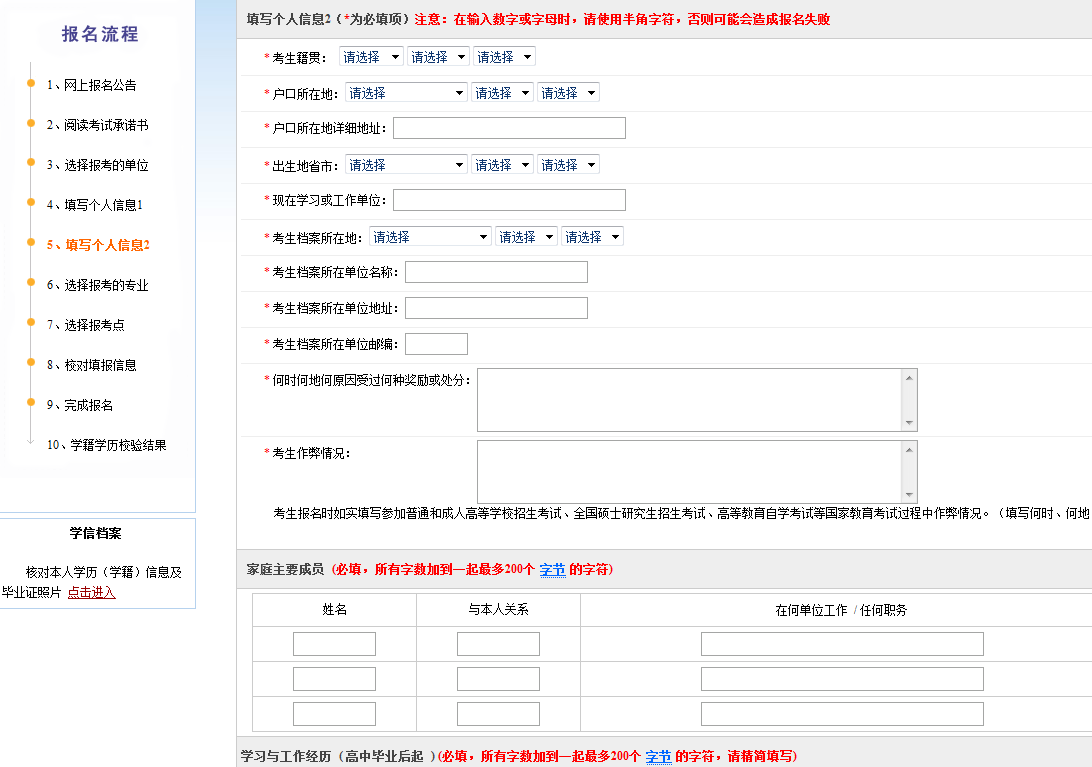Click scroll up arrow in 考生作弊情况 textarea

pos(909,450)
